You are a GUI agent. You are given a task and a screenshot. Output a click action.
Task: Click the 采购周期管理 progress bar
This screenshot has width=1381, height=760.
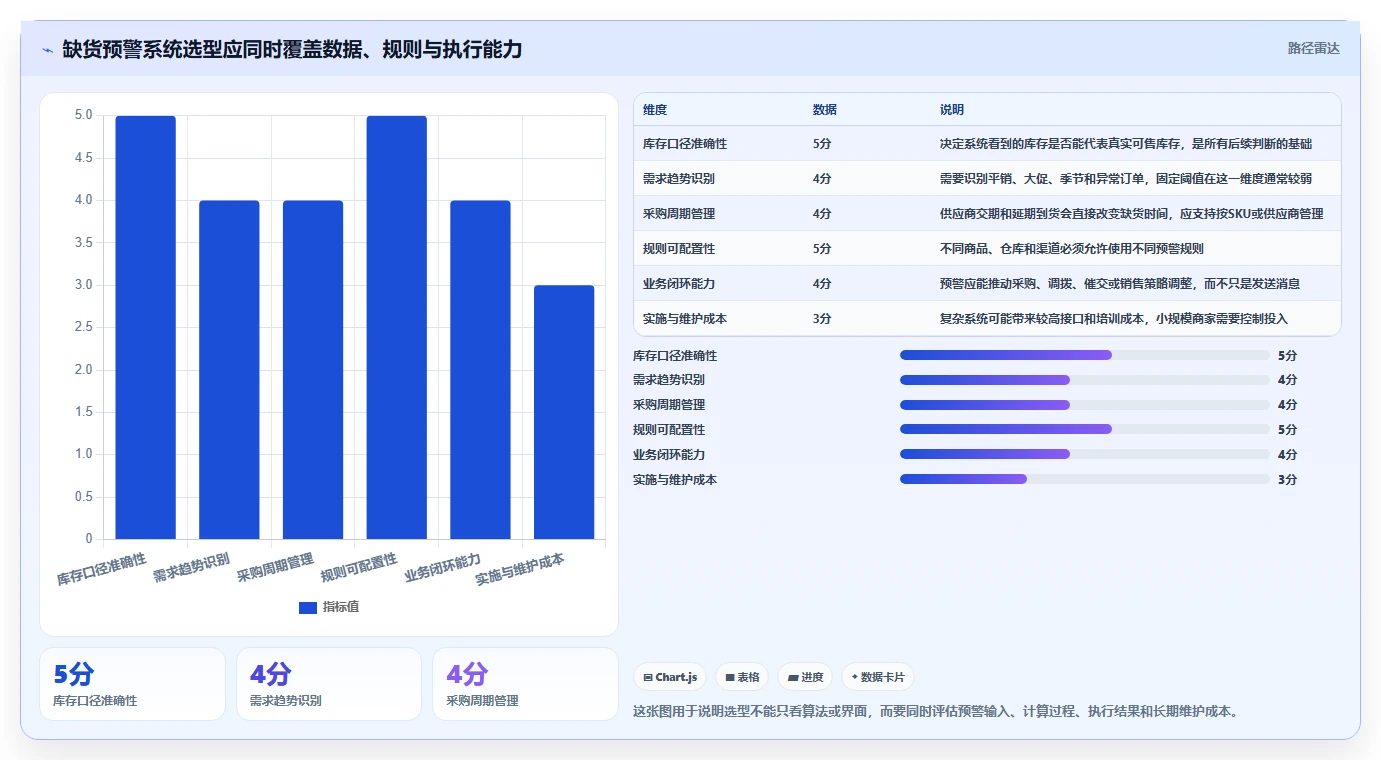[x=1085, y=405]
